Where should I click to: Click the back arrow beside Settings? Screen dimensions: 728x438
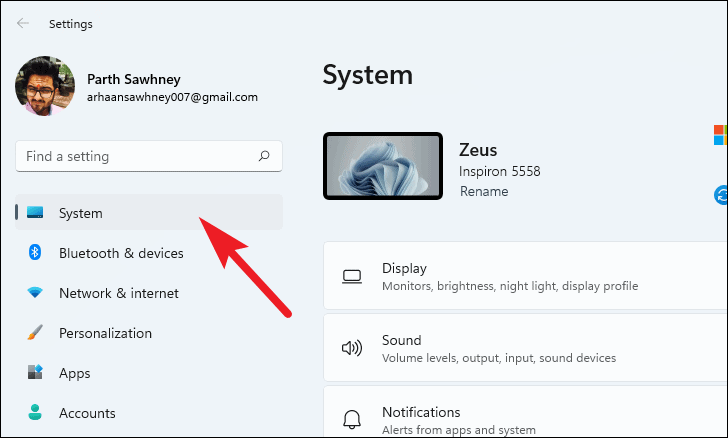point(22,23)
